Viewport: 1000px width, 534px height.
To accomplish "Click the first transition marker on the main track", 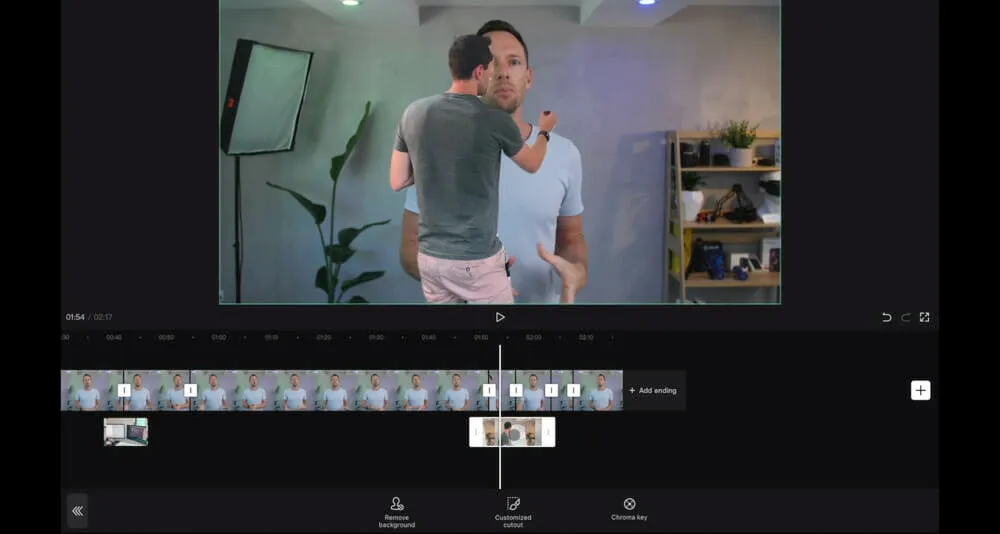I will tap(124, 390).
